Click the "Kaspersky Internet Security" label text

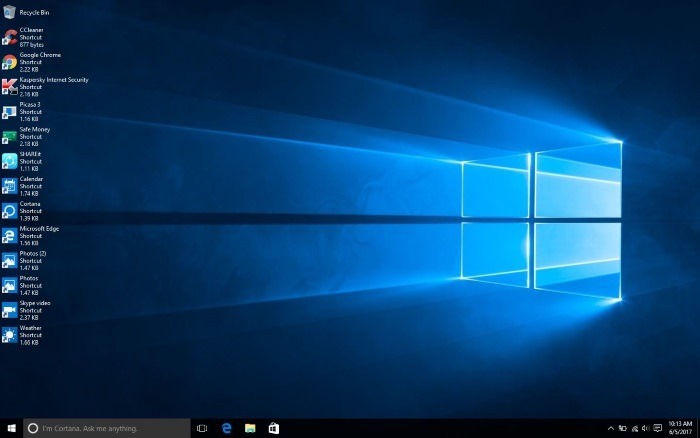click(x=54, y=79)
